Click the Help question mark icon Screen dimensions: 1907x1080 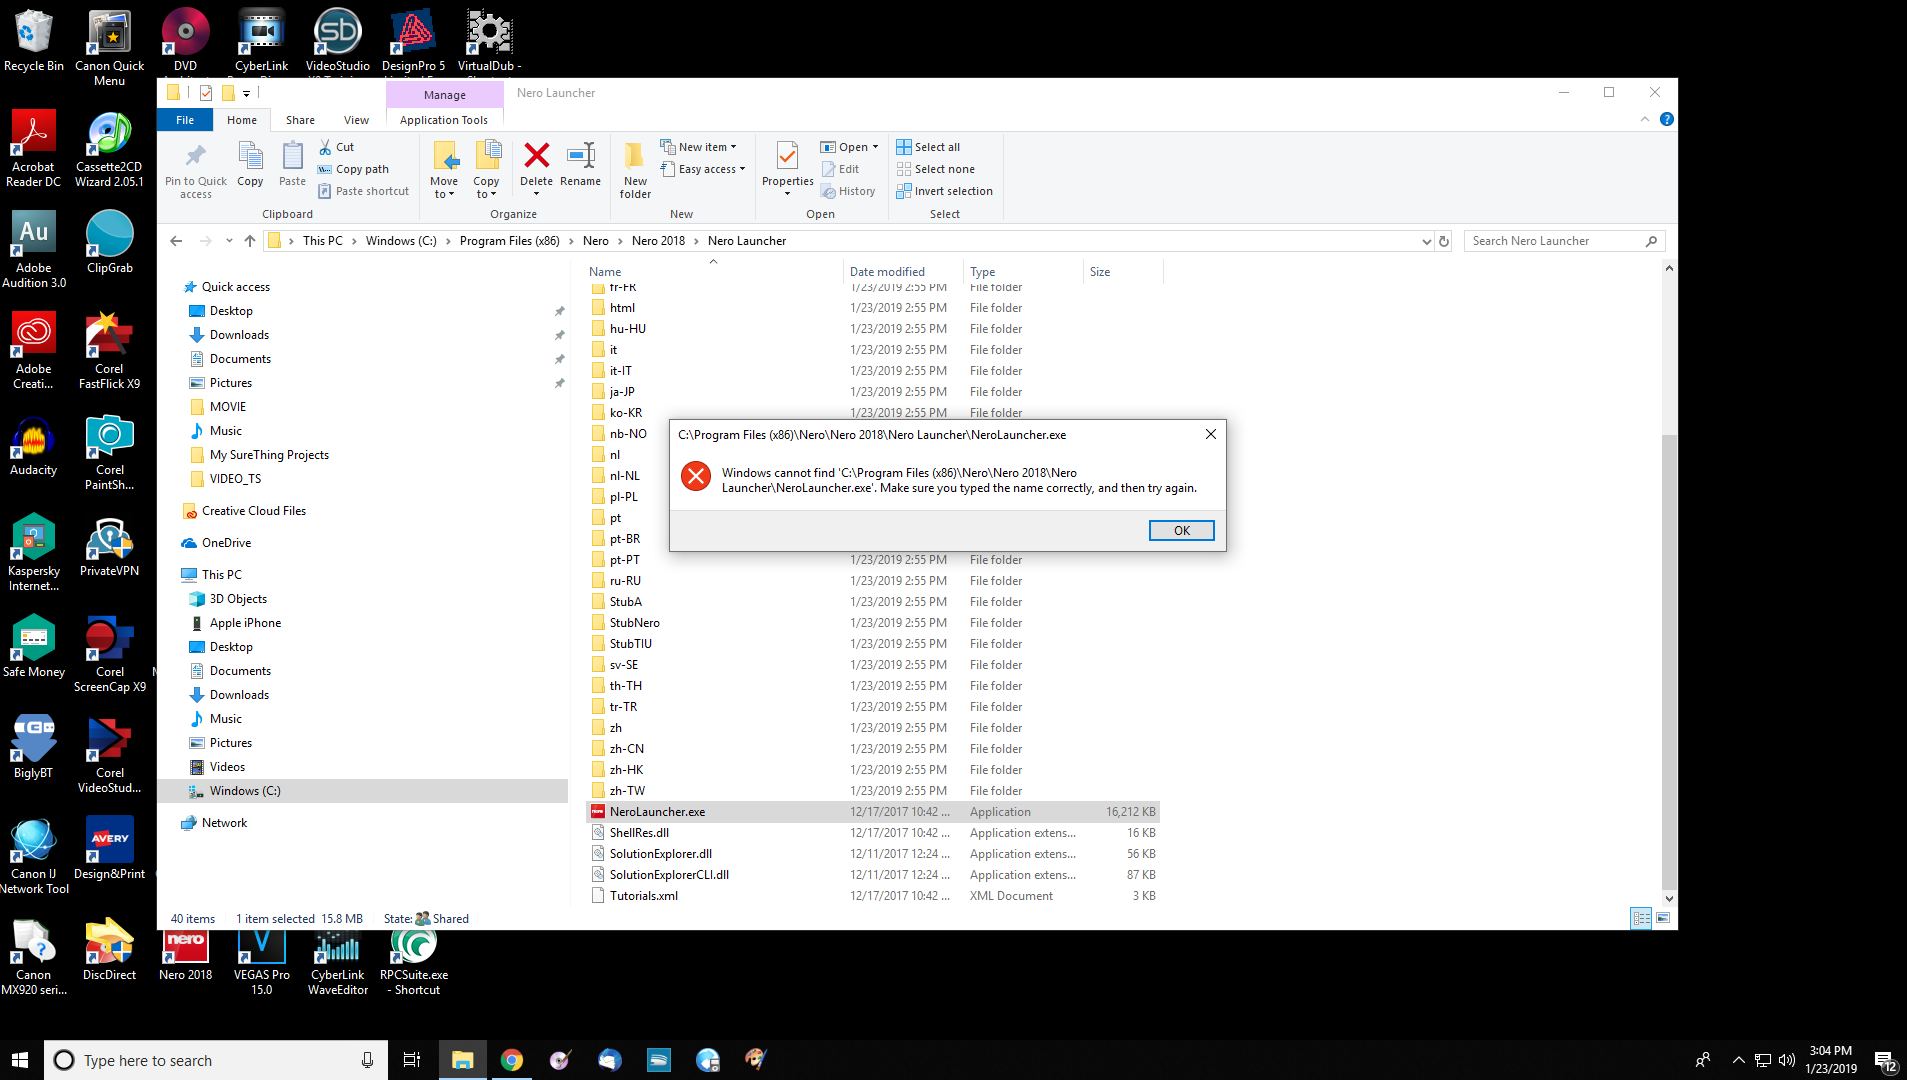(x=1666, y=119)
